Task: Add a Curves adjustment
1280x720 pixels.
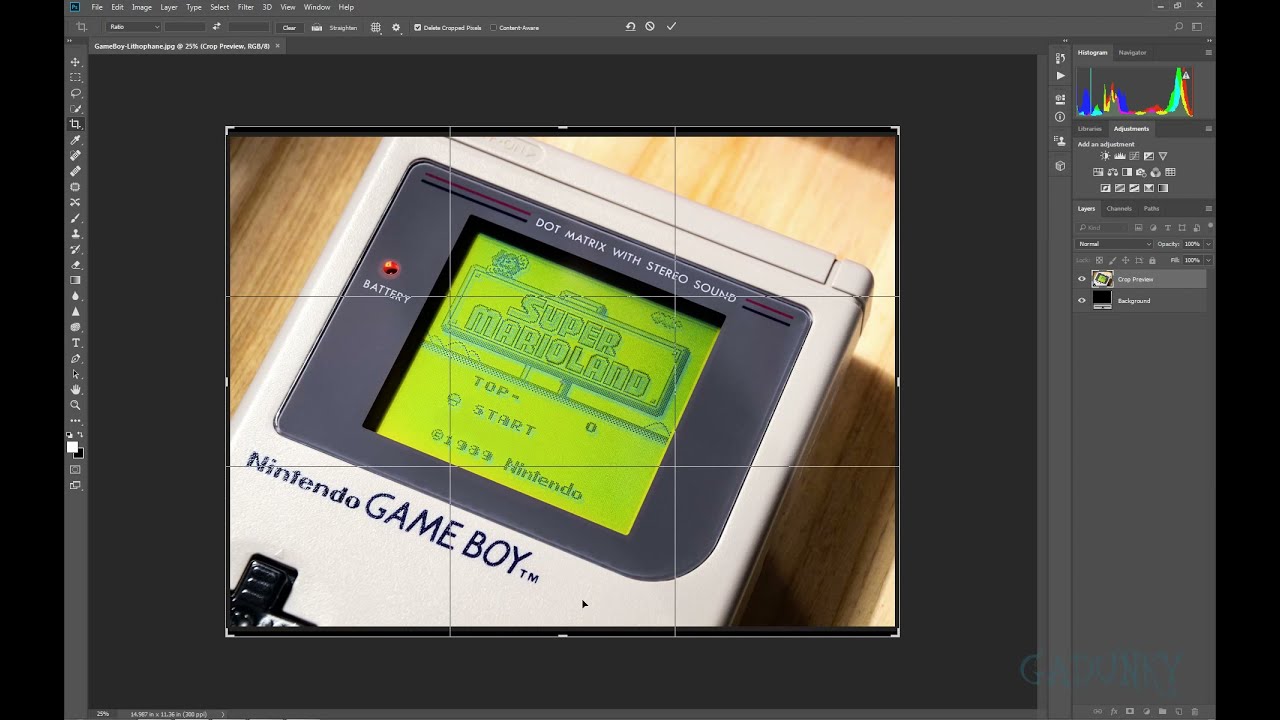Action: [1134, 156]
